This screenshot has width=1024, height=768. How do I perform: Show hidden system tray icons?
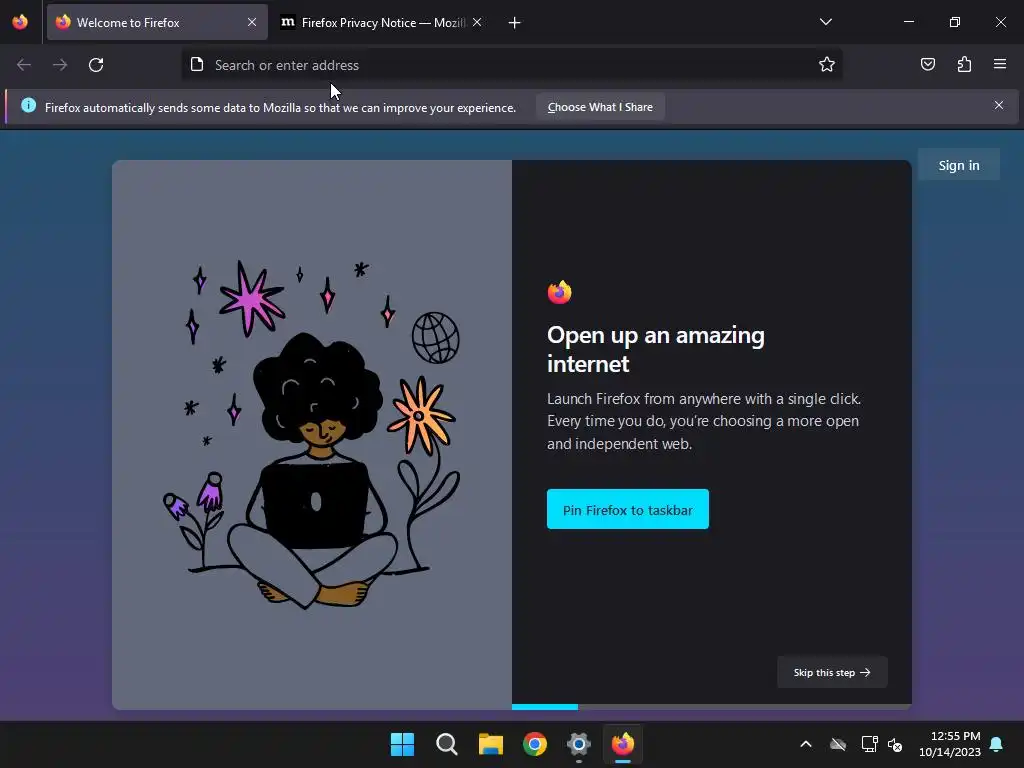click(x=806, y=744)
